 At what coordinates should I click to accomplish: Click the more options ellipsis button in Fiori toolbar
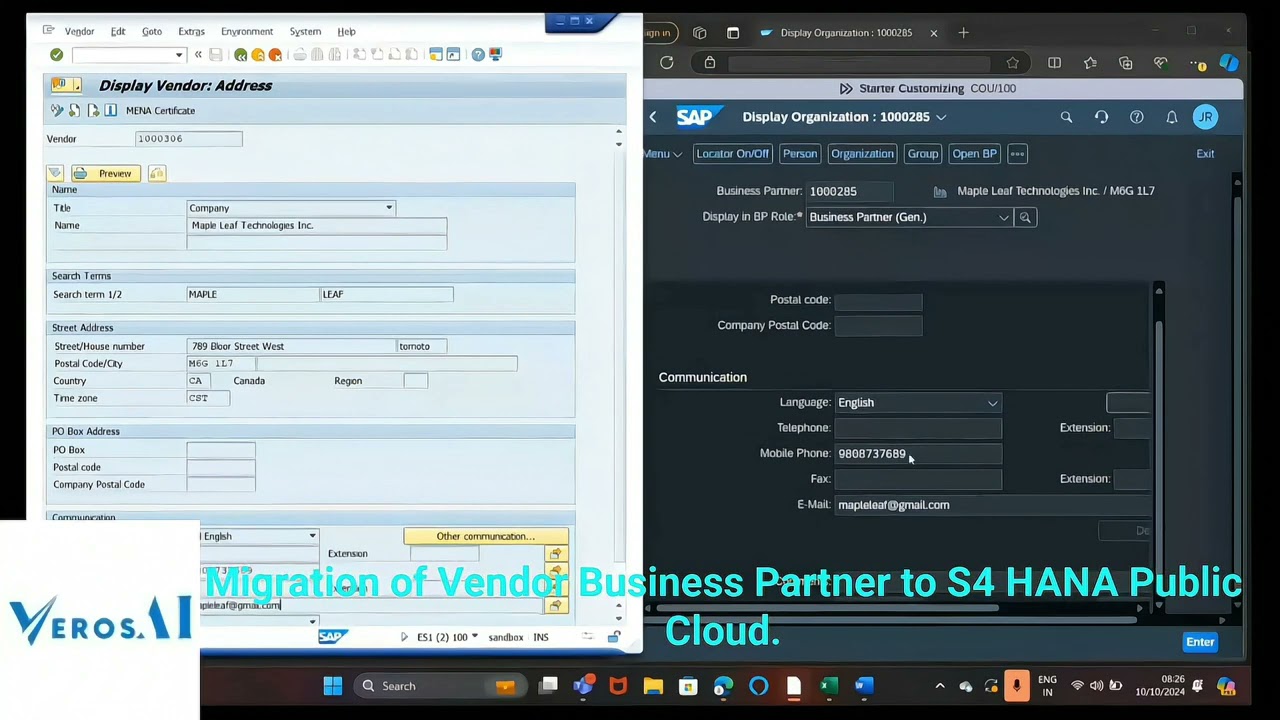point(1017,154)
